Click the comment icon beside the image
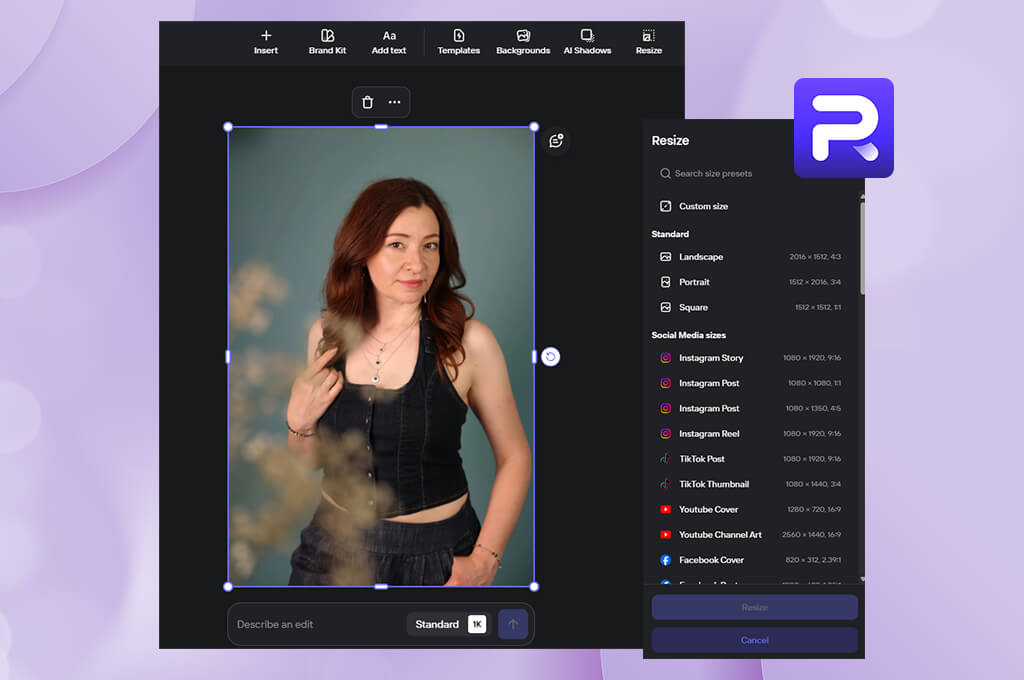 pyautogui.click(x=556, y=140)
